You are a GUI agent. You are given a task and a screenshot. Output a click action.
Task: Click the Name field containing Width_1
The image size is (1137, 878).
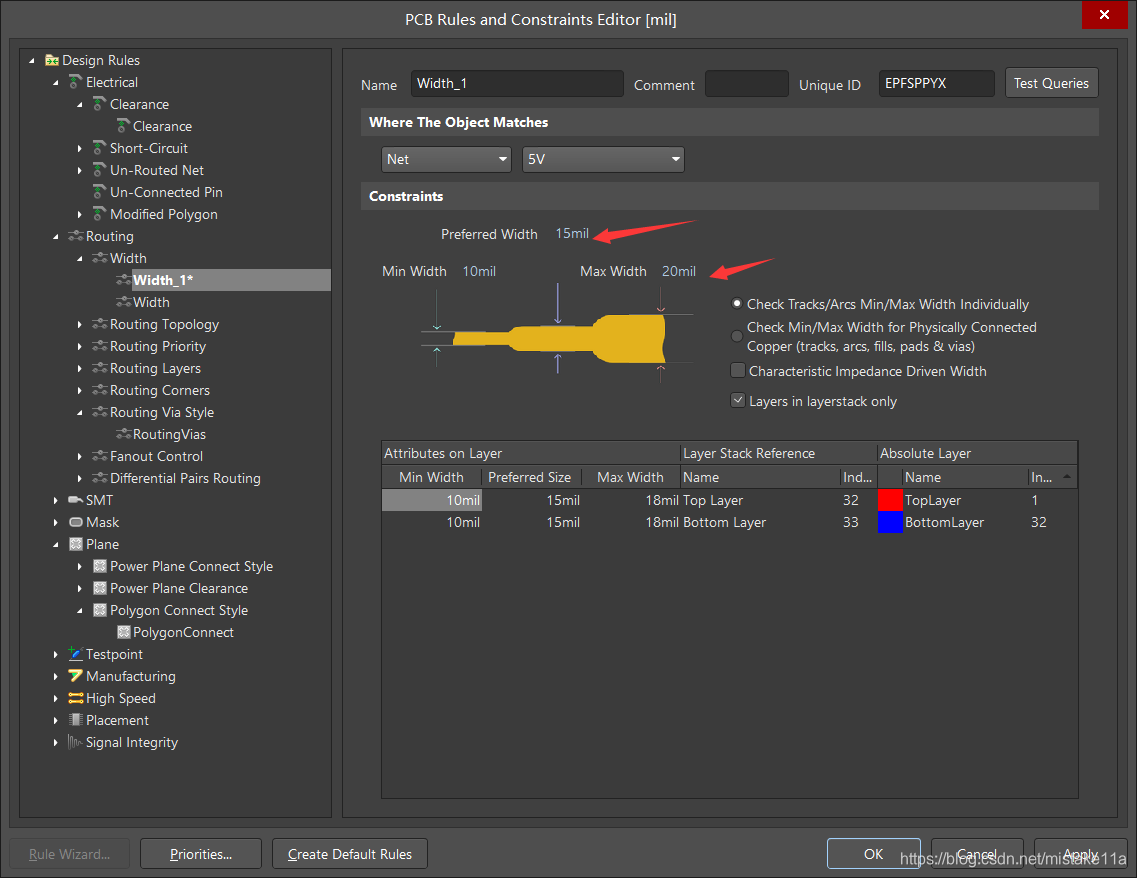pyautogui.click(x=518, y=84)
